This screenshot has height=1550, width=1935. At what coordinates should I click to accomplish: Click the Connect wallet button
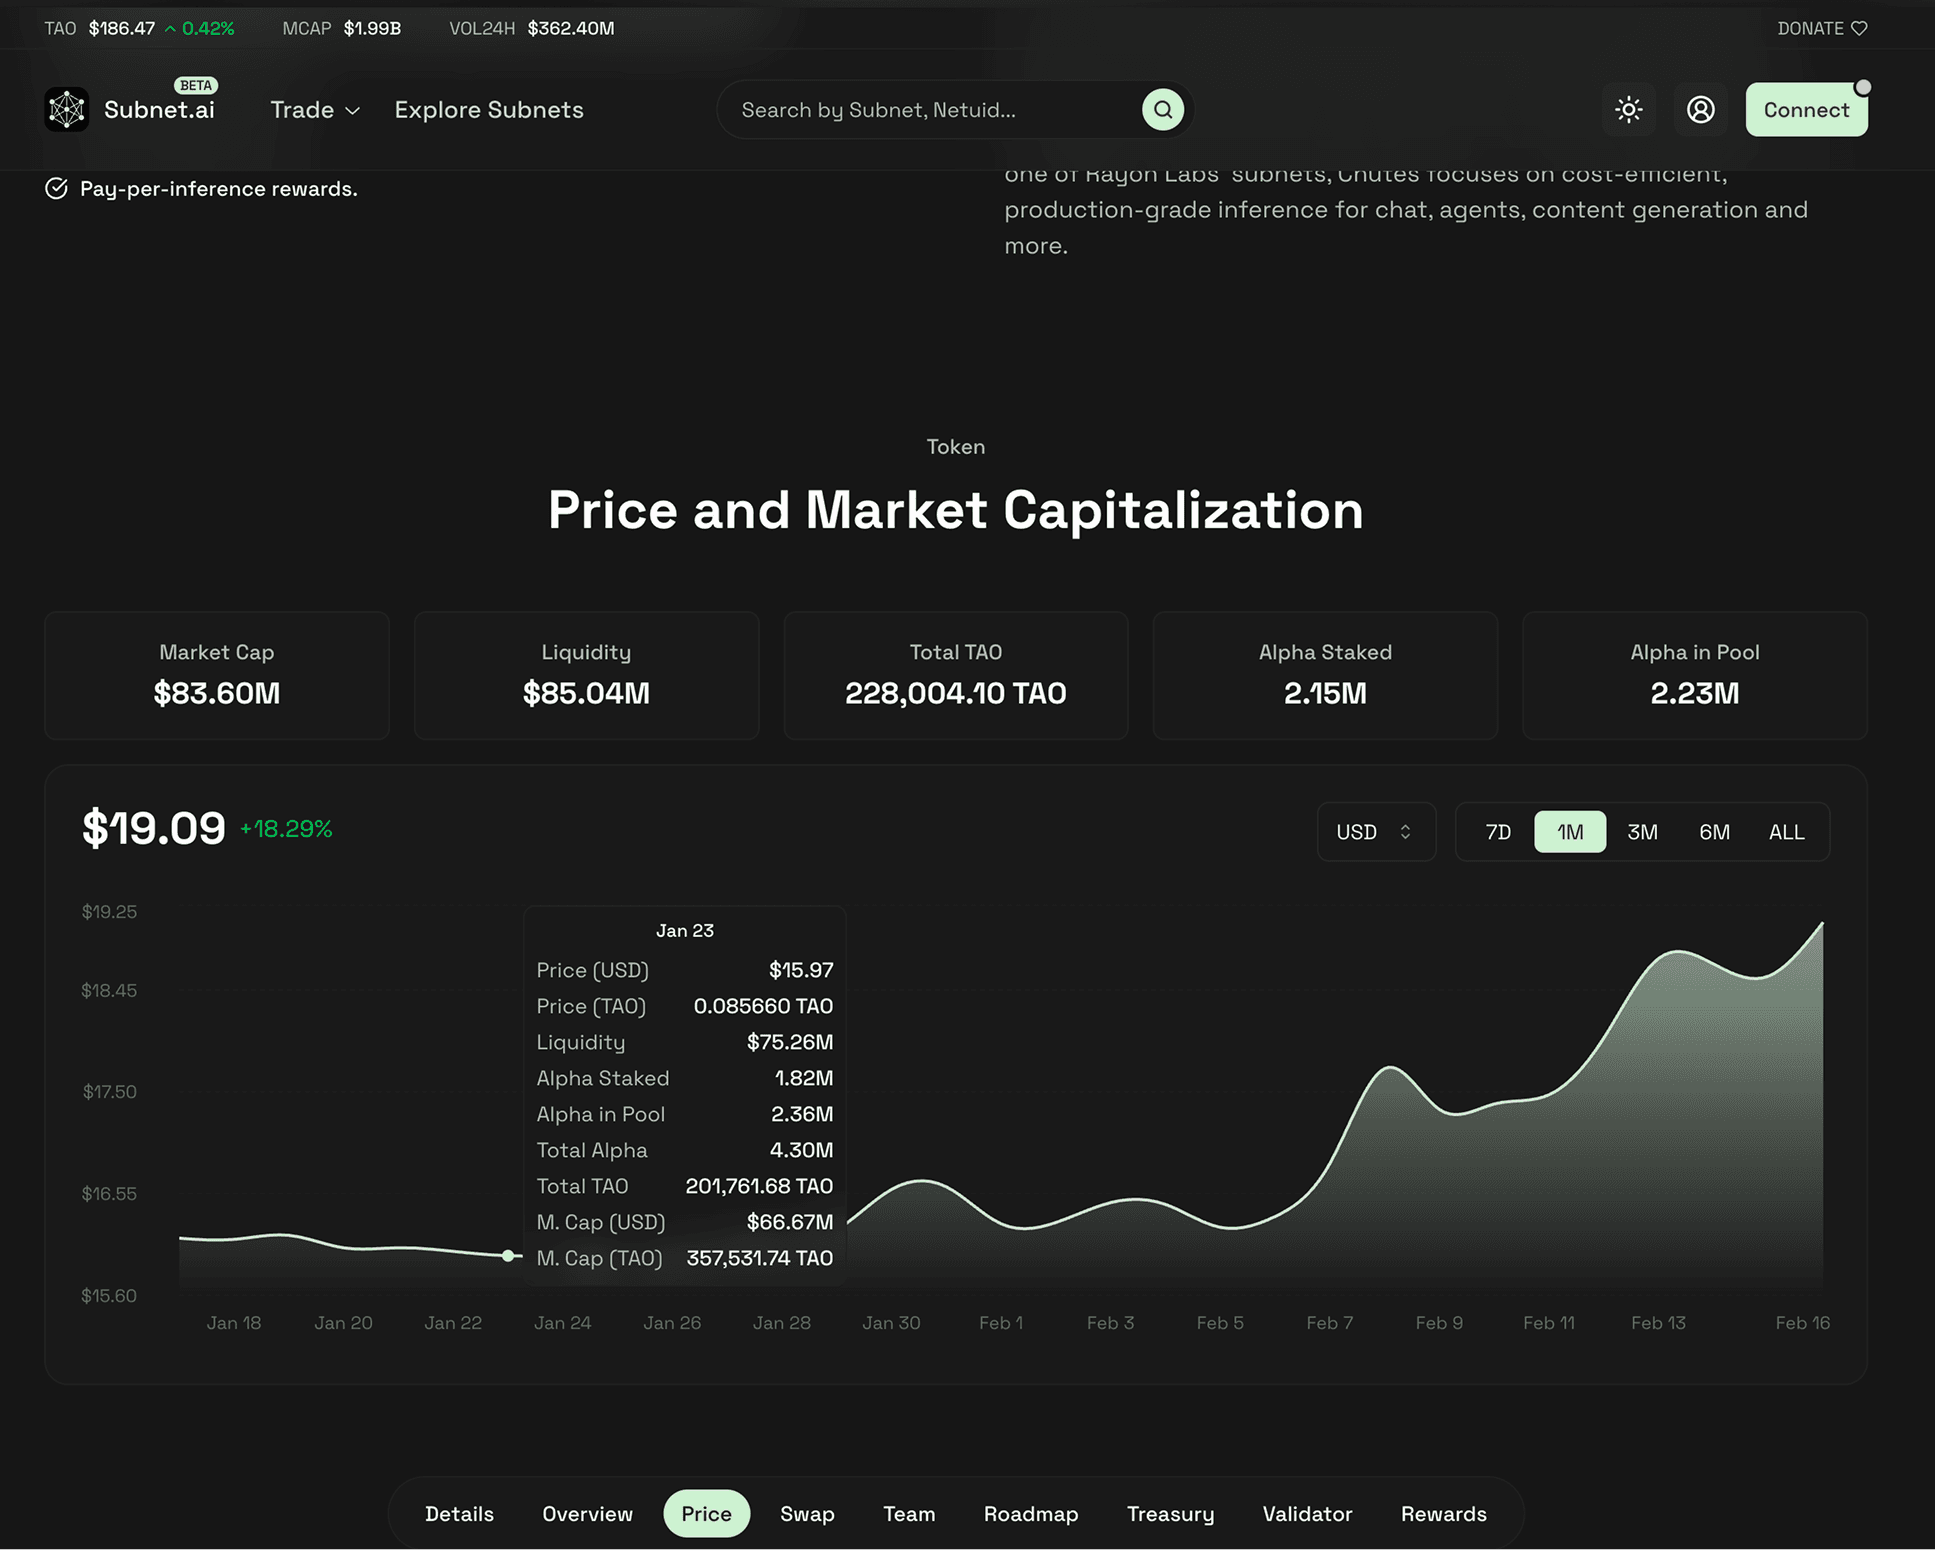click(1805, 110)
